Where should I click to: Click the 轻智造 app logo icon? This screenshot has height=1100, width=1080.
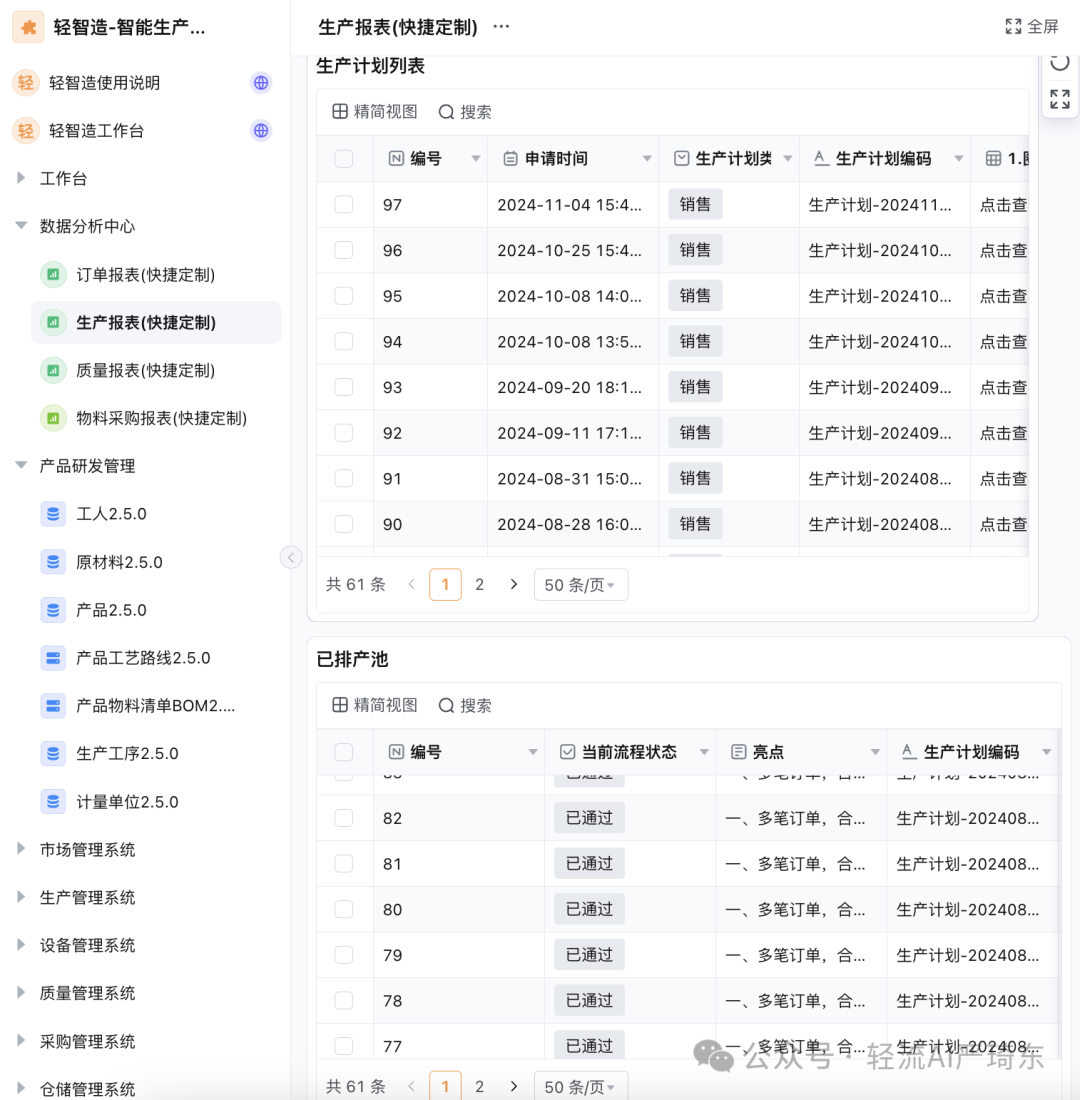pos(27,27)
